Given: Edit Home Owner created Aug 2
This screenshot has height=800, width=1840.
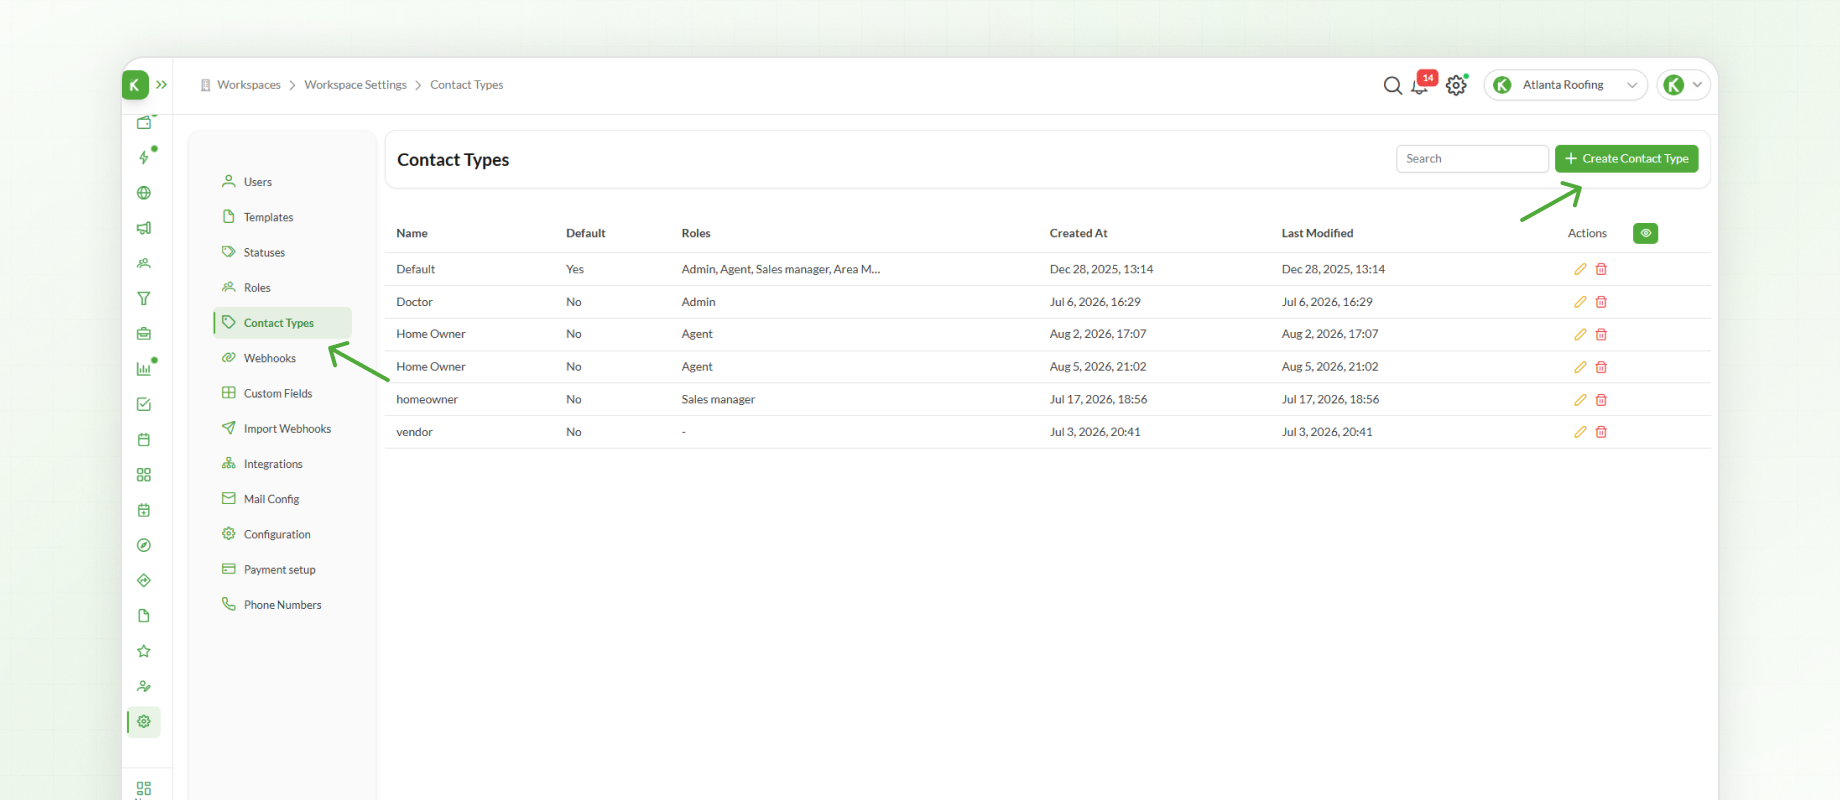Looking at the screenshot, I should click(1580, 334).
